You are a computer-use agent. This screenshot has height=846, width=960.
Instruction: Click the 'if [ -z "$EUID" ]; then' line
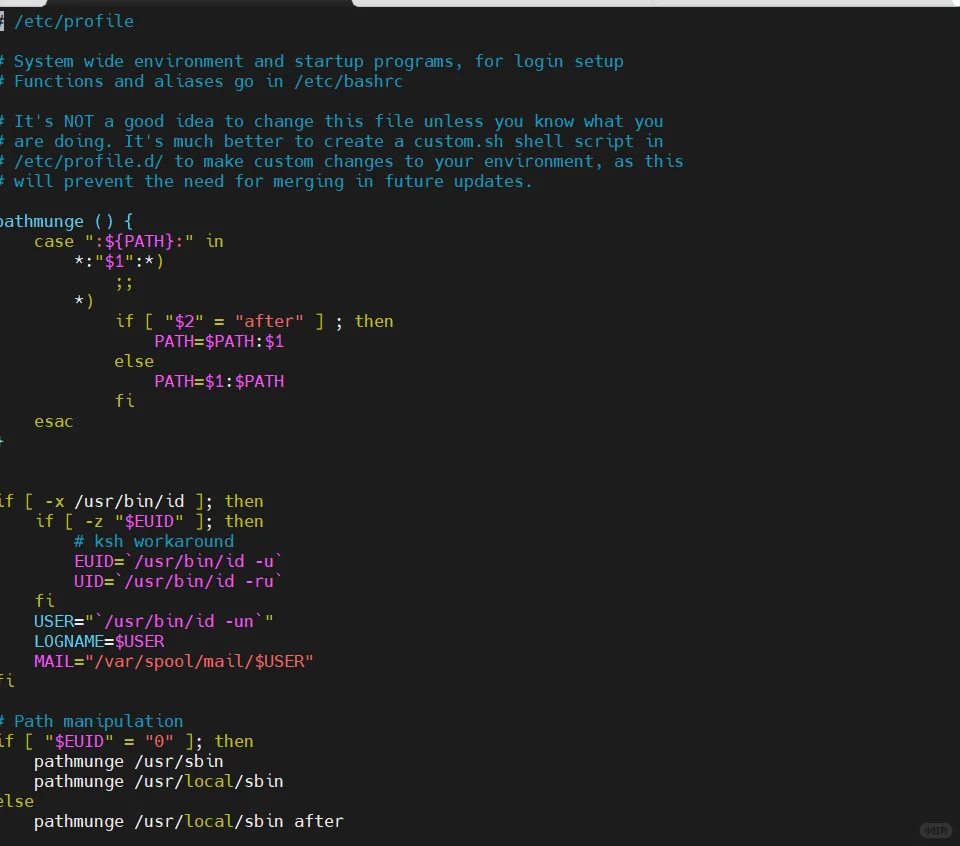point(149,522)
